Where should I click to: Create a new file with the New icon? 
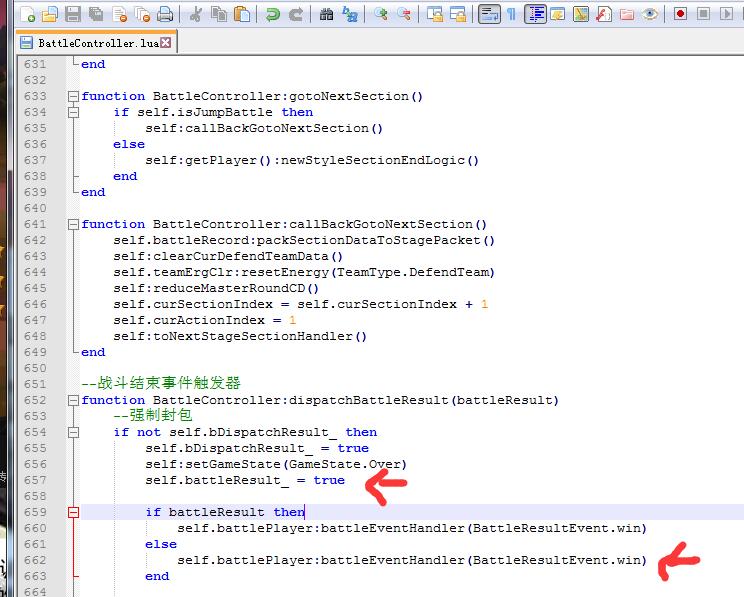coord(29,14)
